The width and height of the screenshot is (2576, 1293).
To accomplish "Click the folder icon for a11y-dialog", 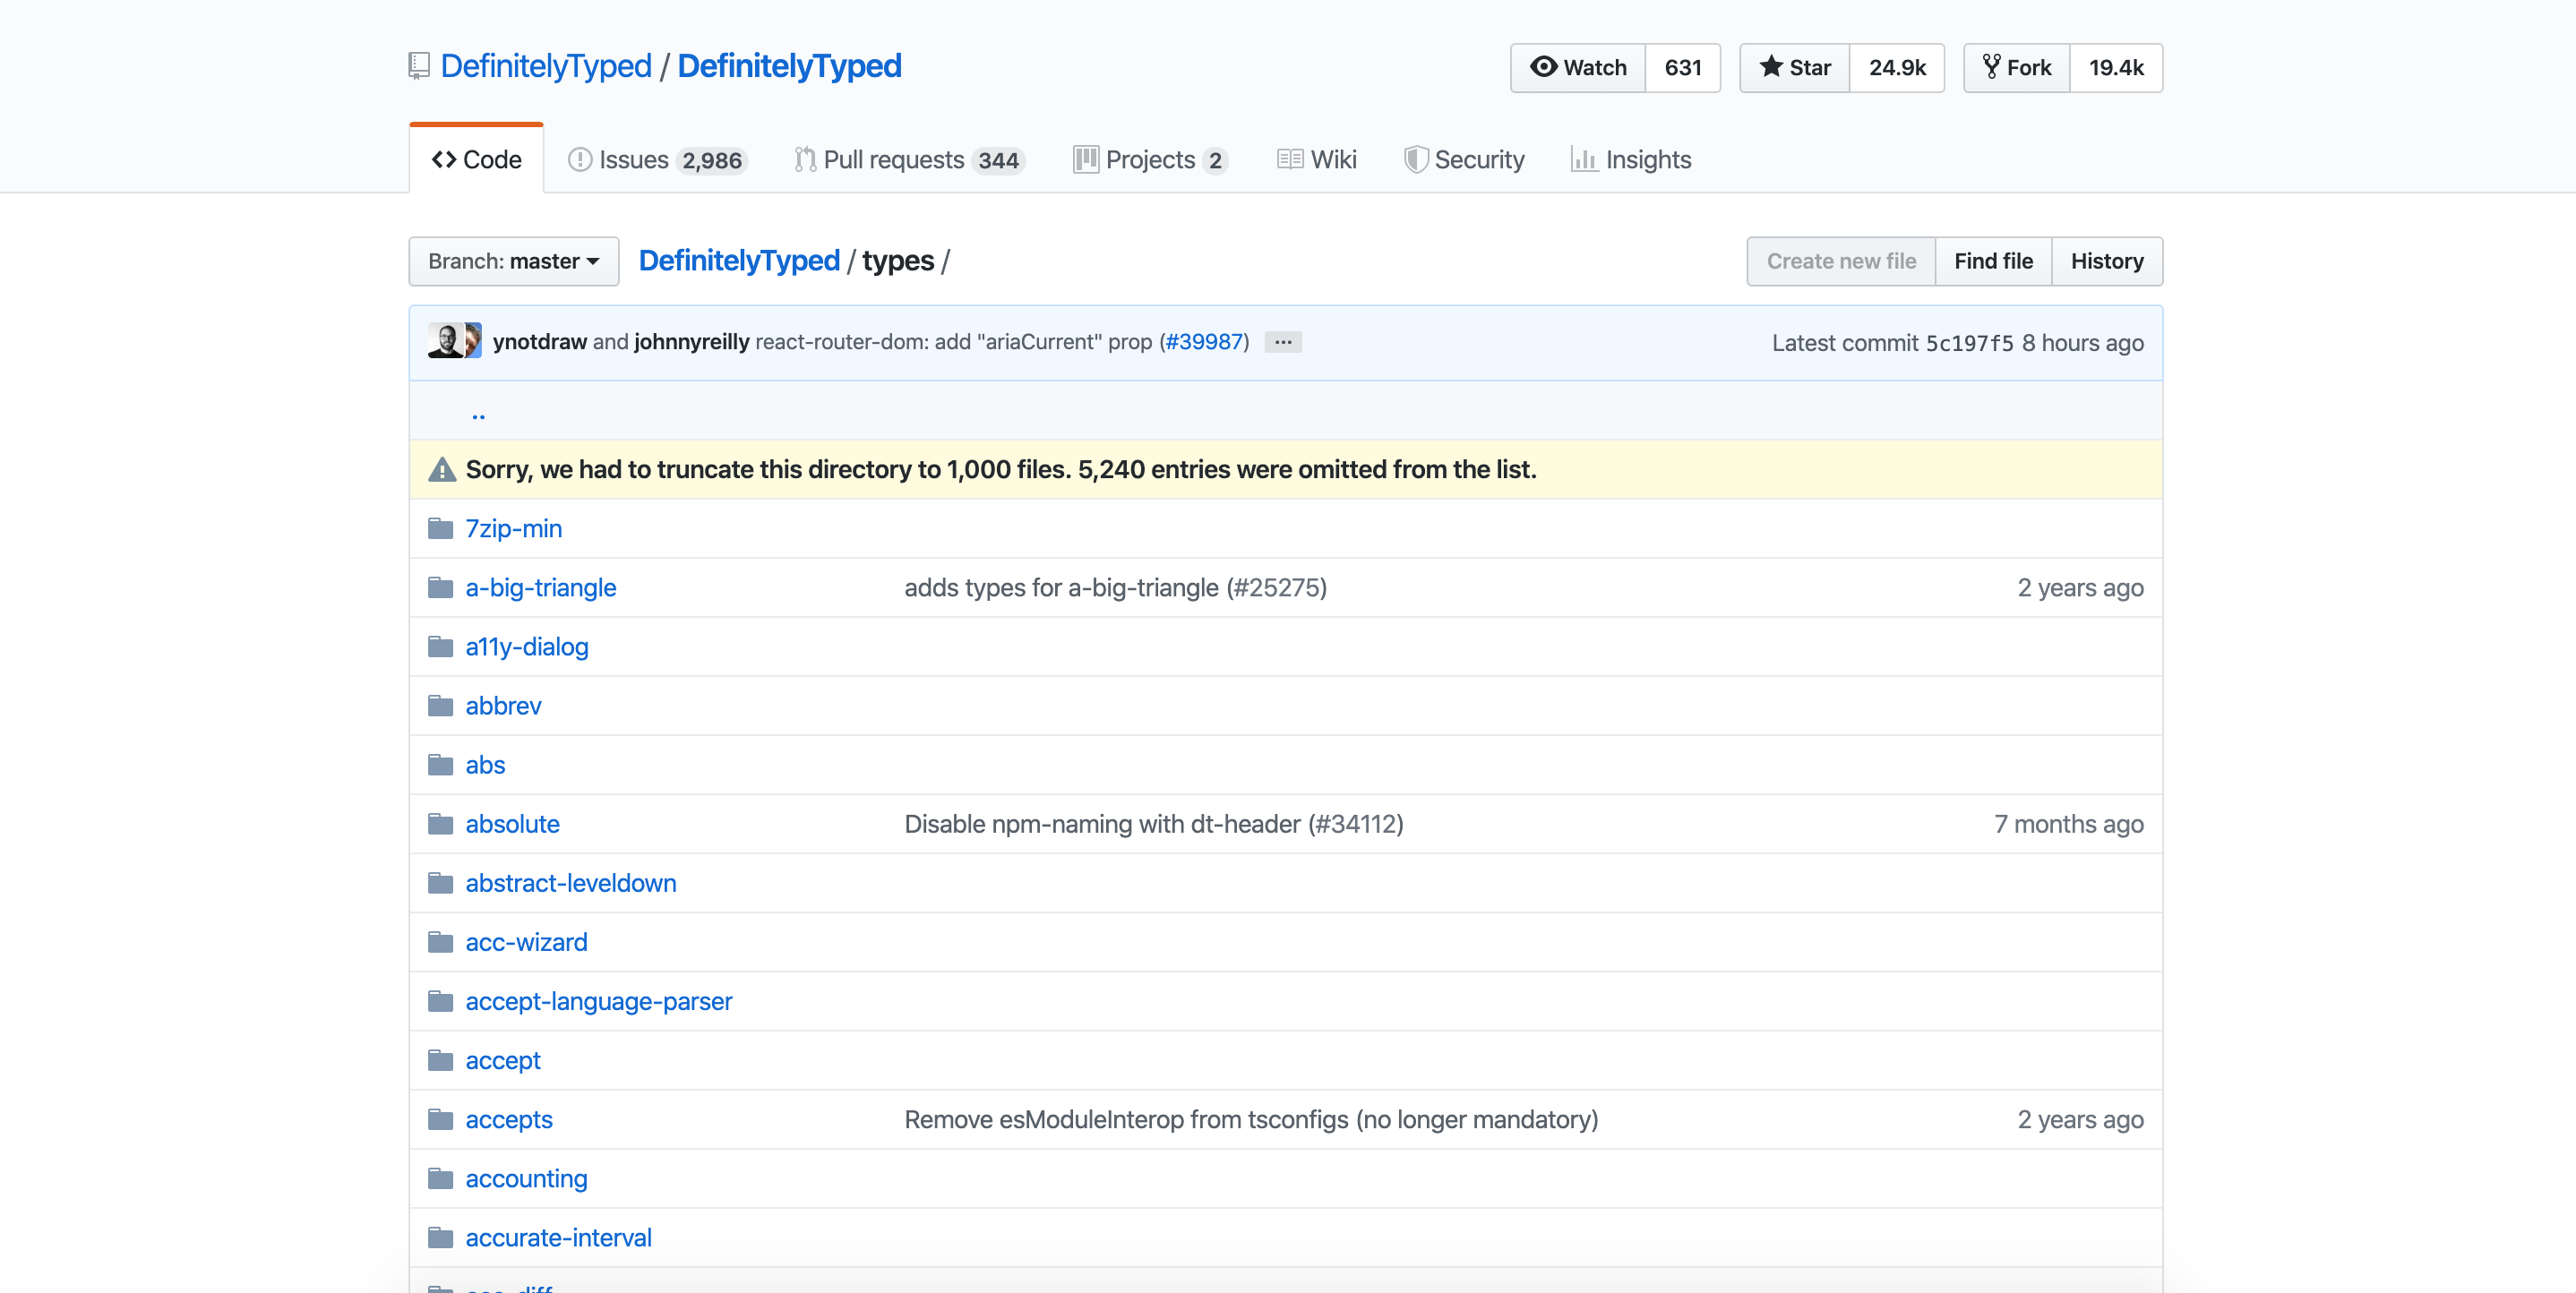I will (x=440, y=646).
